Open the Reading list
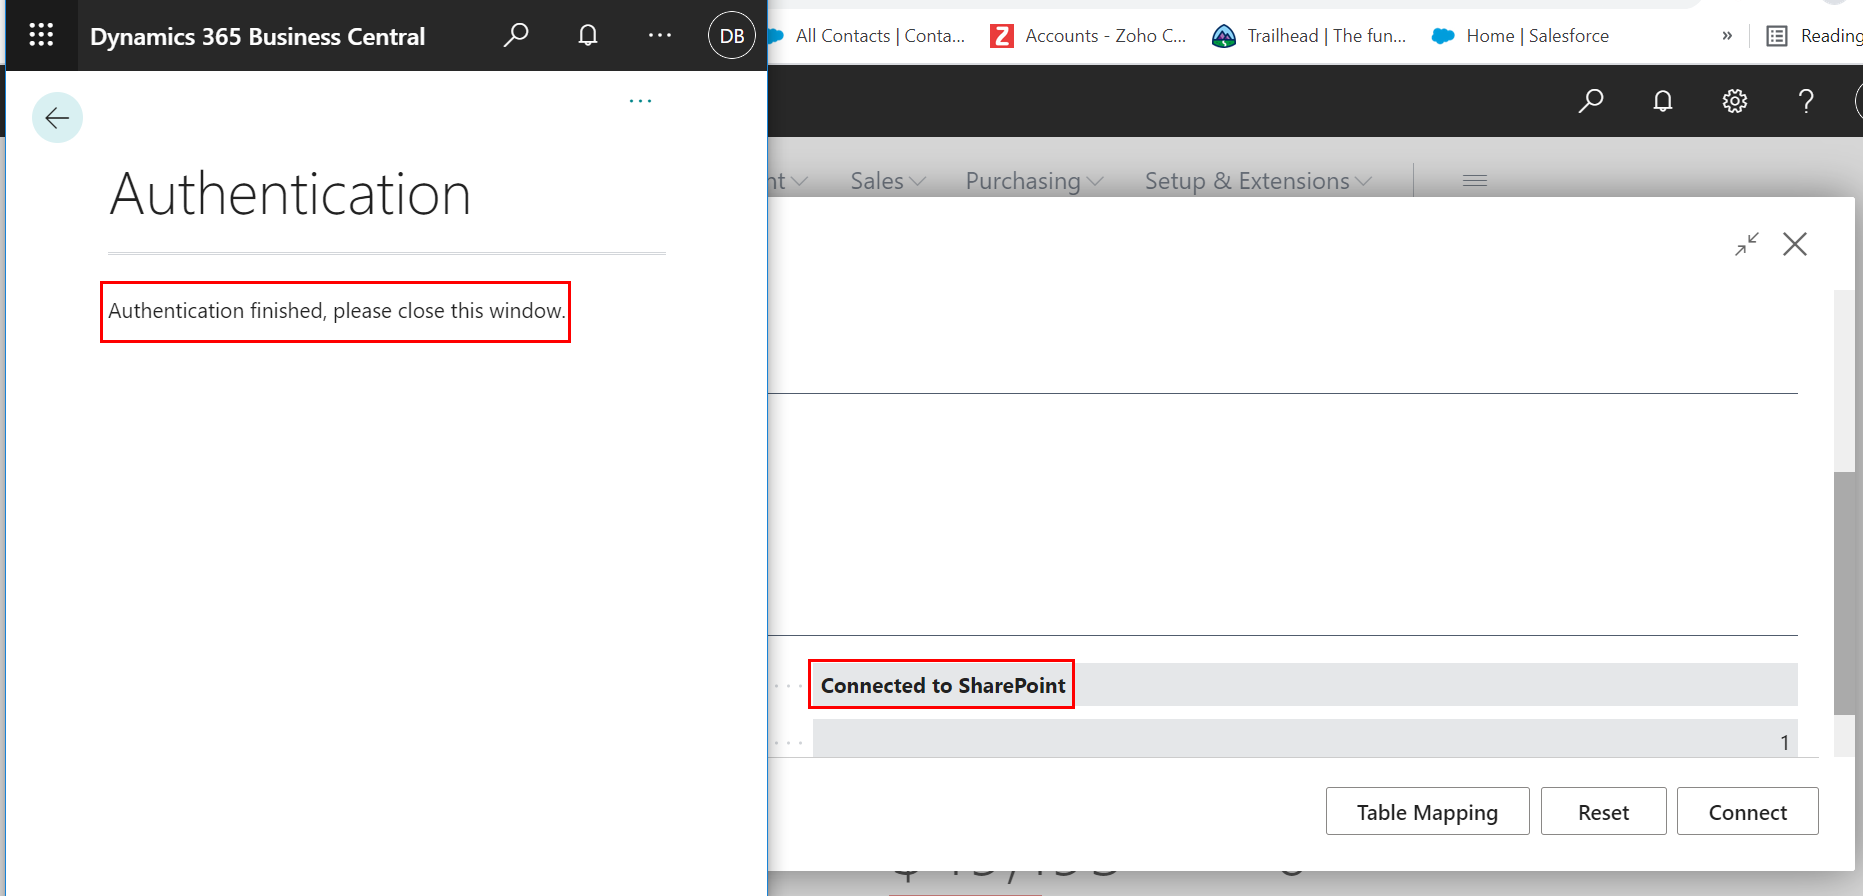This screenshot has height=896, width=1863. 1814,36
